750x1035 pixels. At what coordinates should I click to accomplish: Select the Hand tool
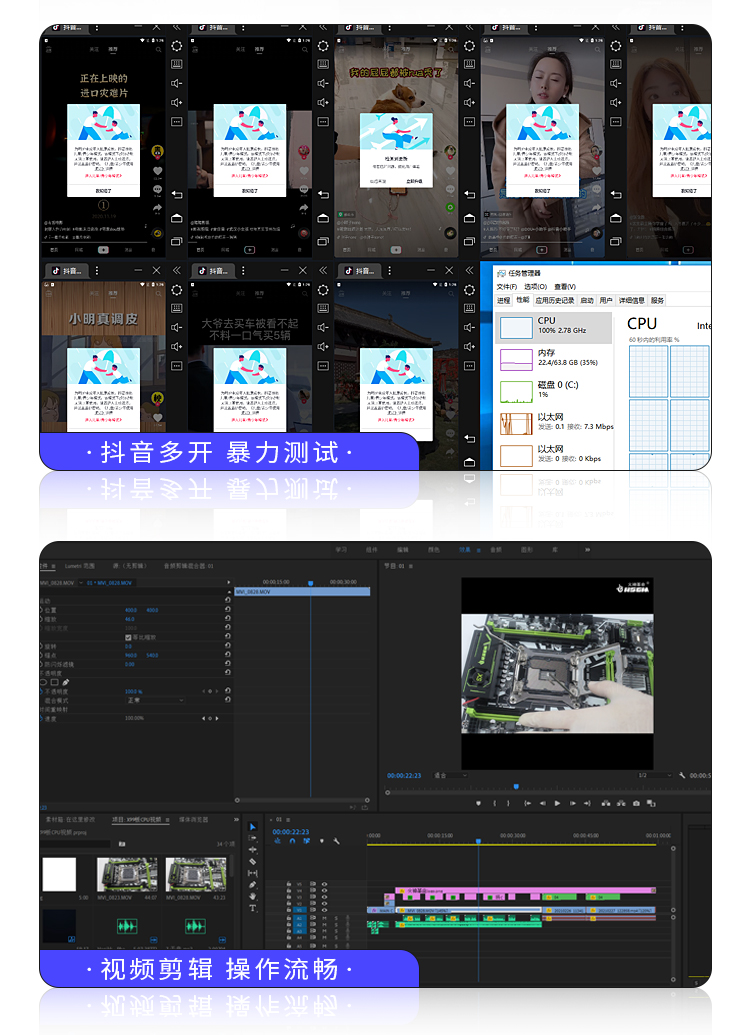point(252,896)
